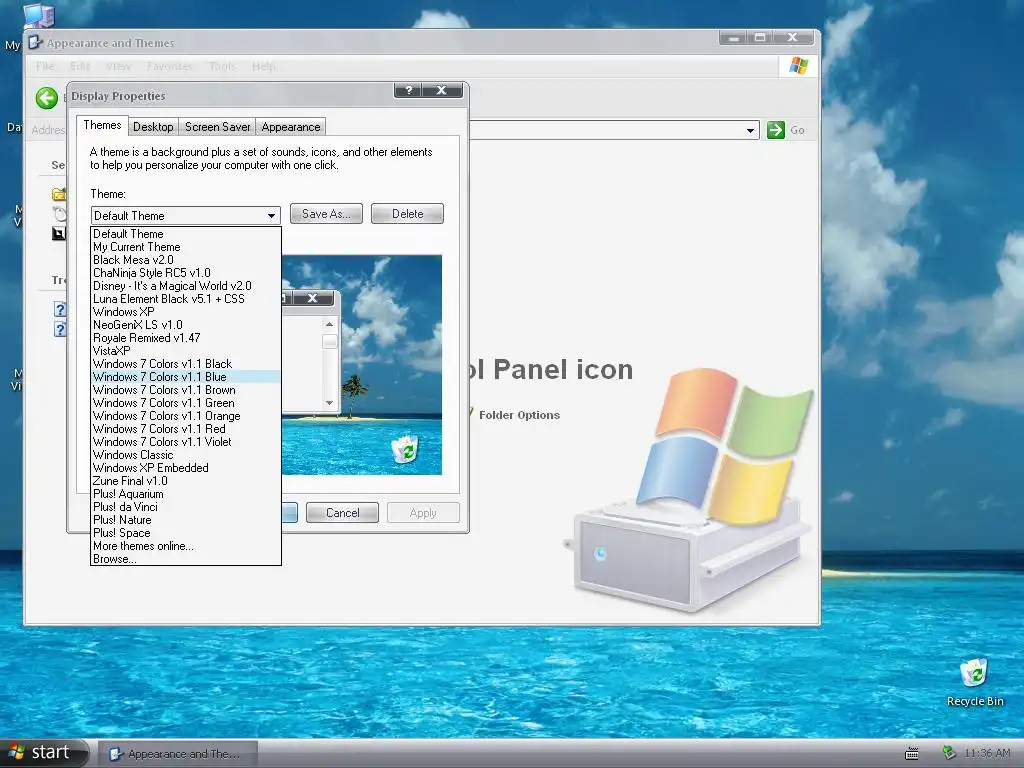Screen dimensions: 1024x768
Task: Choose Black Mesa v2.0 theme
Action: click(x=185, y=260)
